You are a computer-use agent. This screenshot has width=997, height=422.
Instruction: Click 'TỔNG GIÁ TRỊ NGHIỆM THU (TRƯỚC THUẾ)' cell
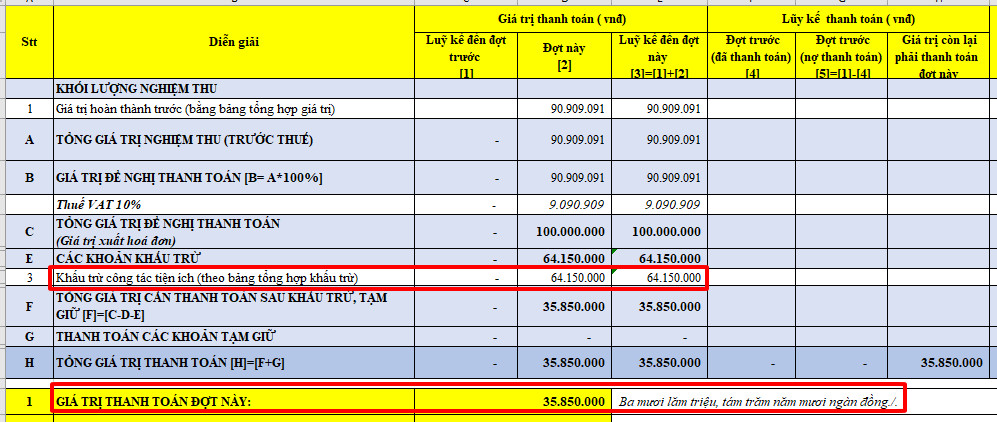234,140
